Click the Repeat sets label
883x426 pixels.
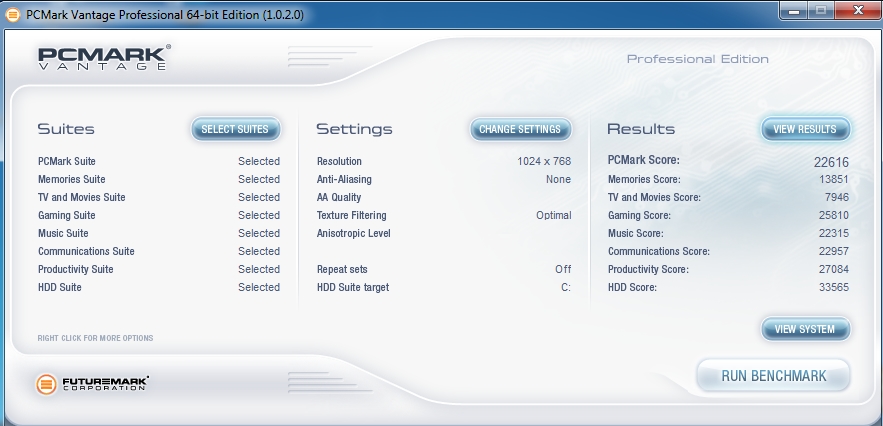(342, 269)
